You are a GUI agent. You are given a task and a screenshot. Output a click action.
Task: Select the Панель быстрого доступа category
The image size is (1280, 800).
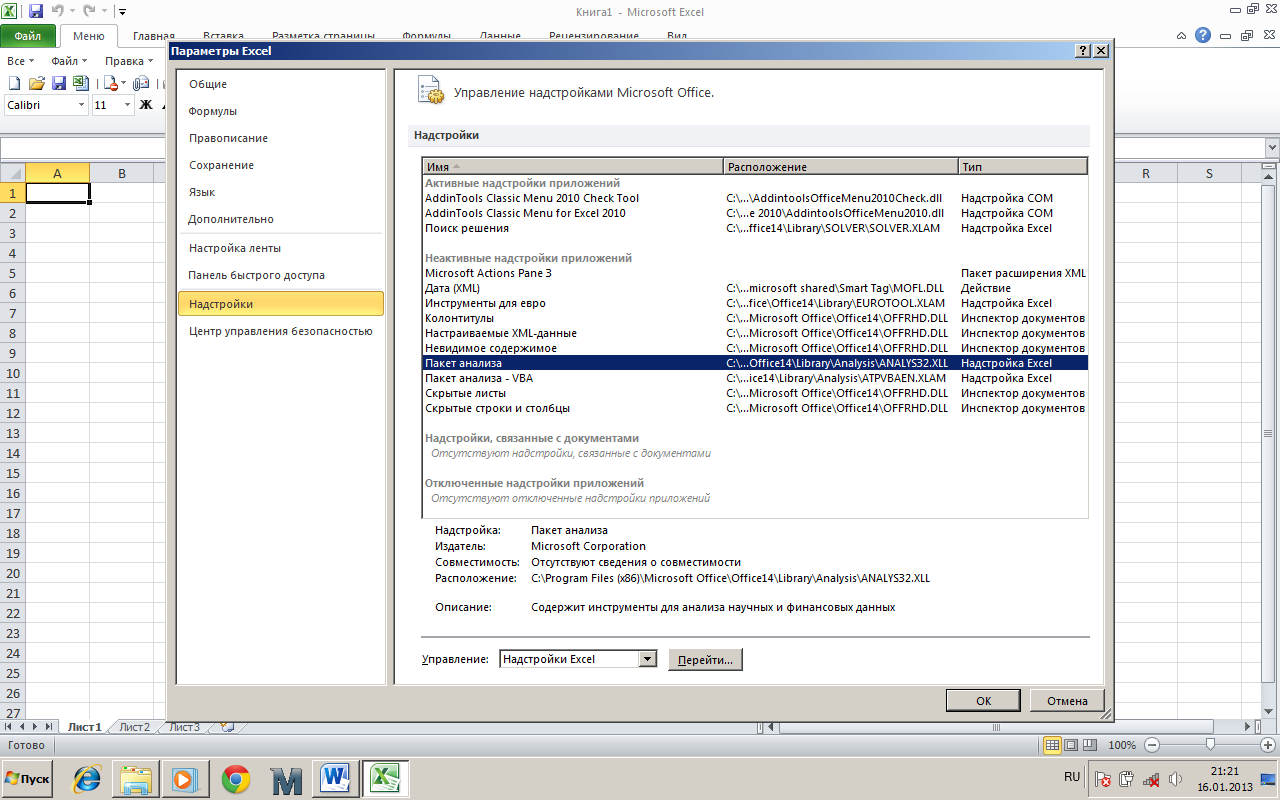280,275
